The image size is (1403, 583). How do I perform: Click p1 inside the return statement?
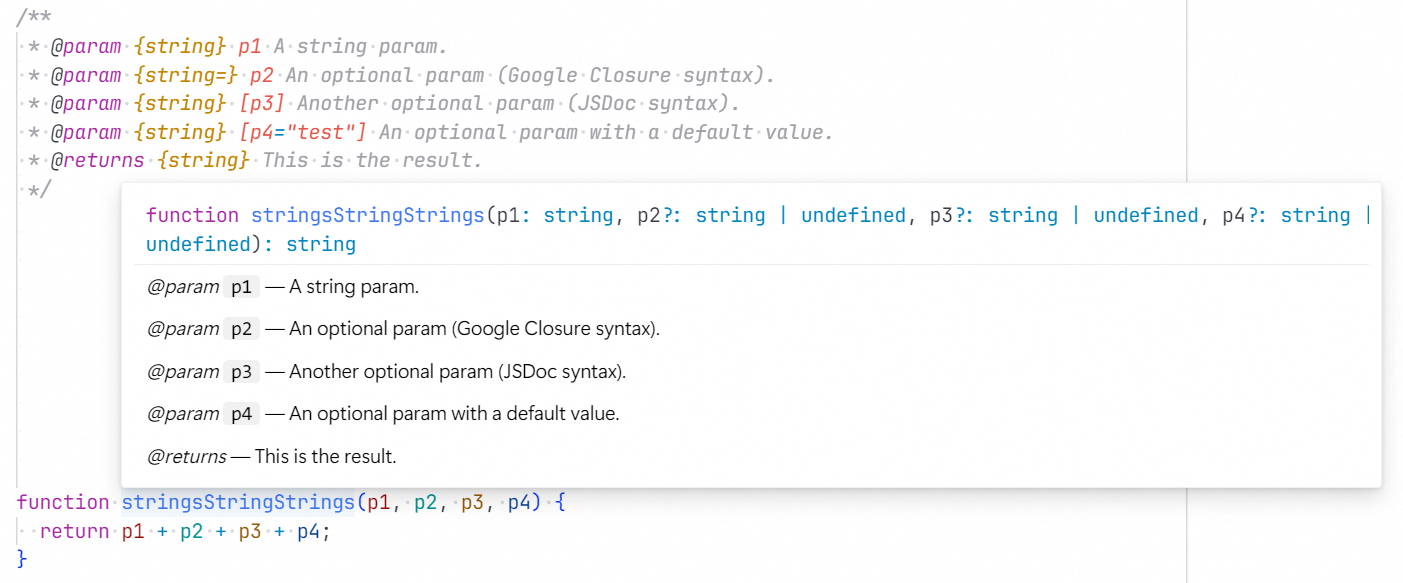point(133,530)
